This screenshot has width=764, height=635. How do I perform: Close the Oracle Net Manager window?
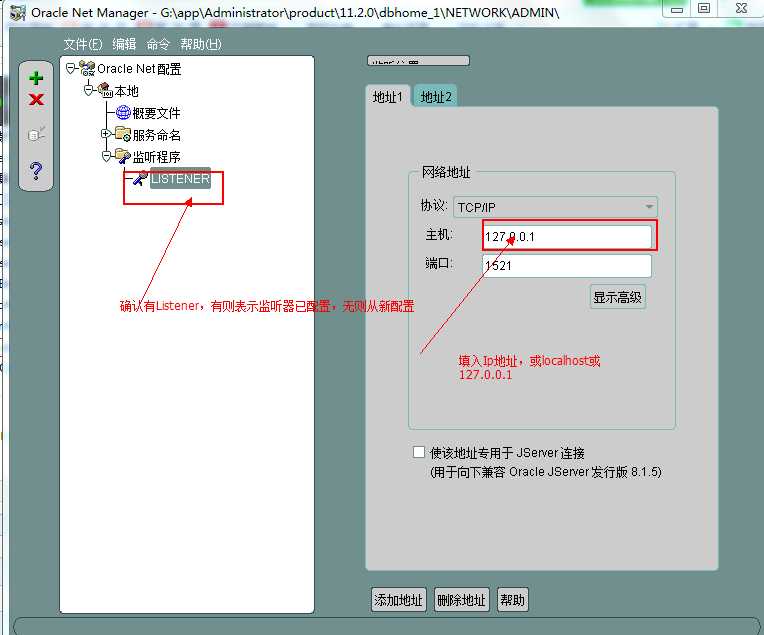click(741, 8)
